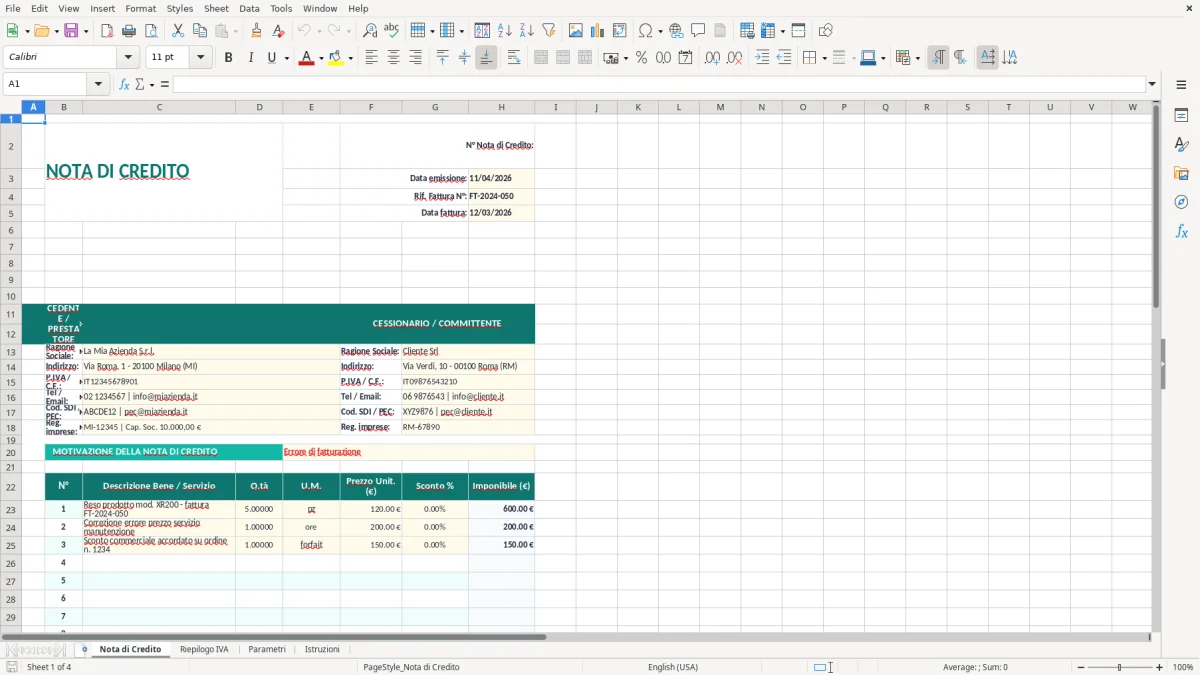Screen dimensions: 1200x675
Task: Click the yellow Highlighting Color swatch
Action: coord(335,58)
